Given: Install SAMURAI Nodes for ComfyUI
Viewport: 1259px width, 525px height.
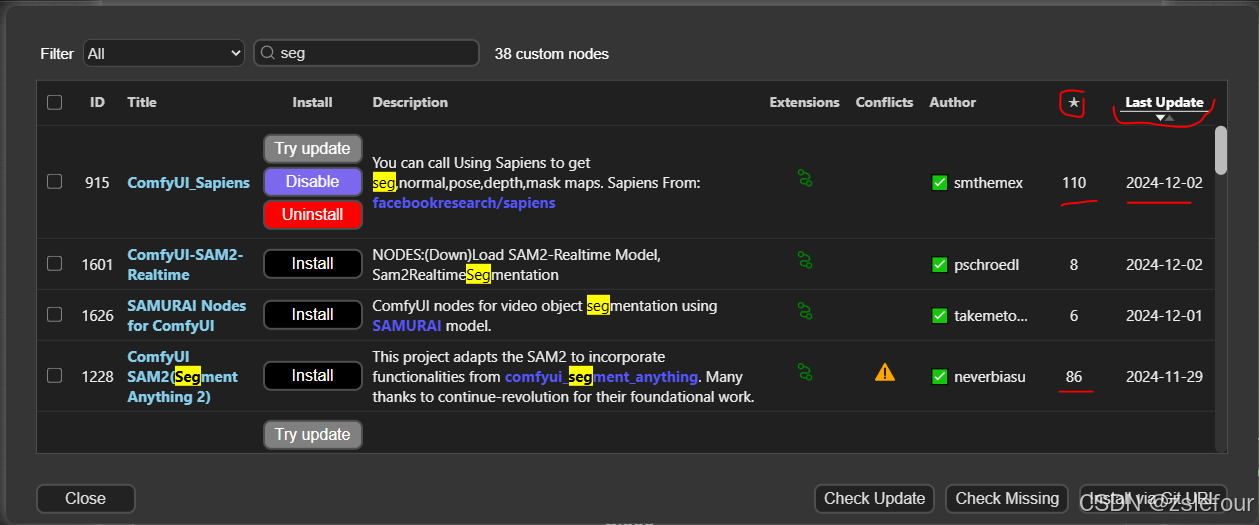Looking at the screenshot, I should [x=313, y=314].
